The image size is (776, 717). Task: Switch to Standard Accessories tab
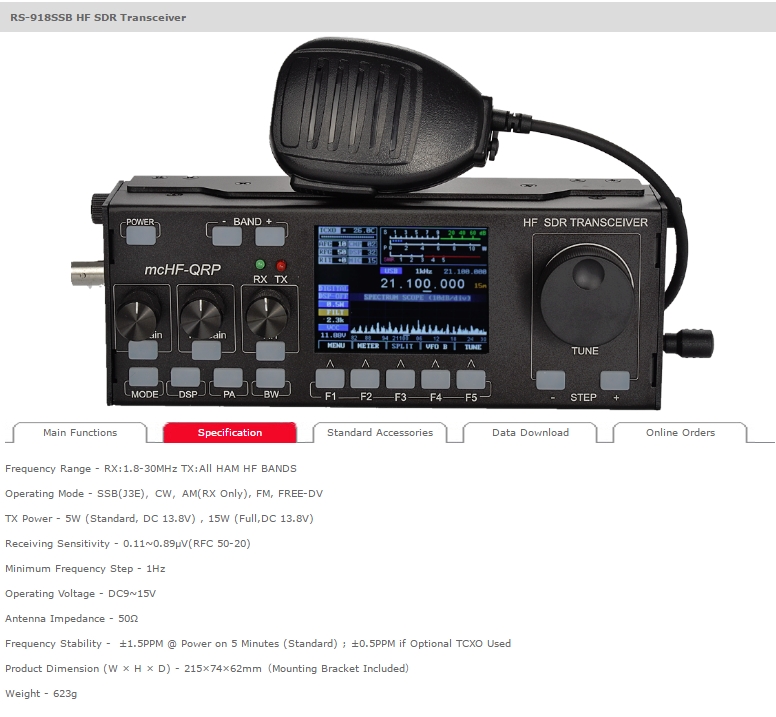point(380,432)
